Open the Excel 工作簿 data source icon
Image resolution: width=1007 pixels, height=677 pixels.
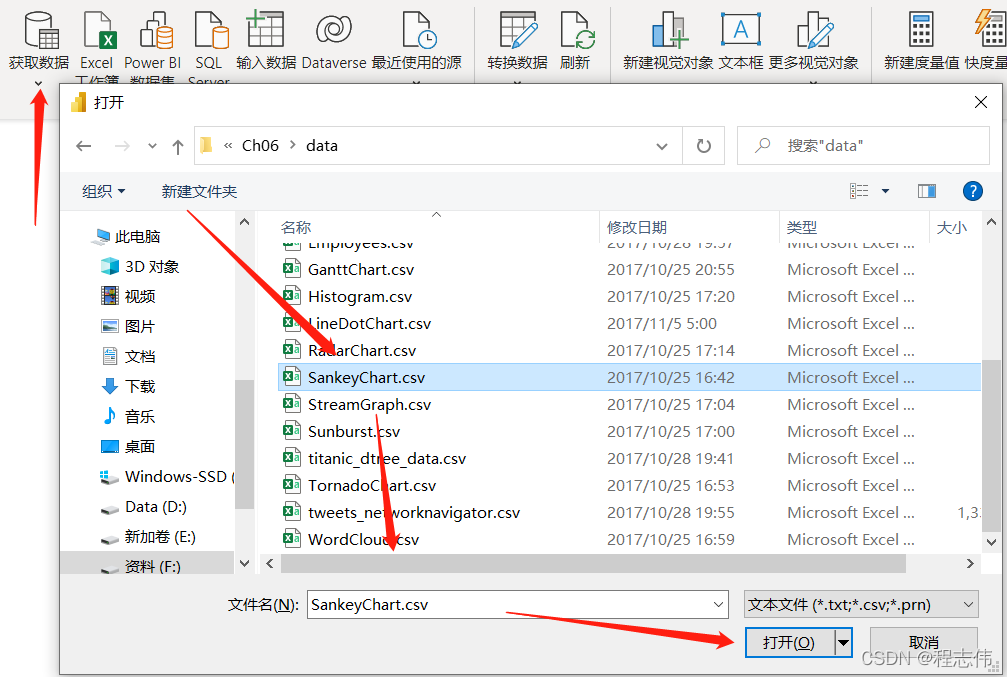pos(99,30)
